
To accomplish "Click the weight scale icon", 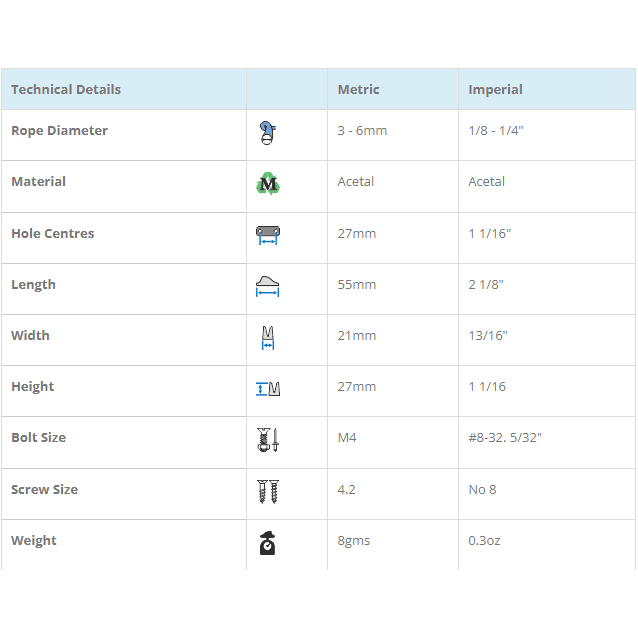I will click(267, 542).
